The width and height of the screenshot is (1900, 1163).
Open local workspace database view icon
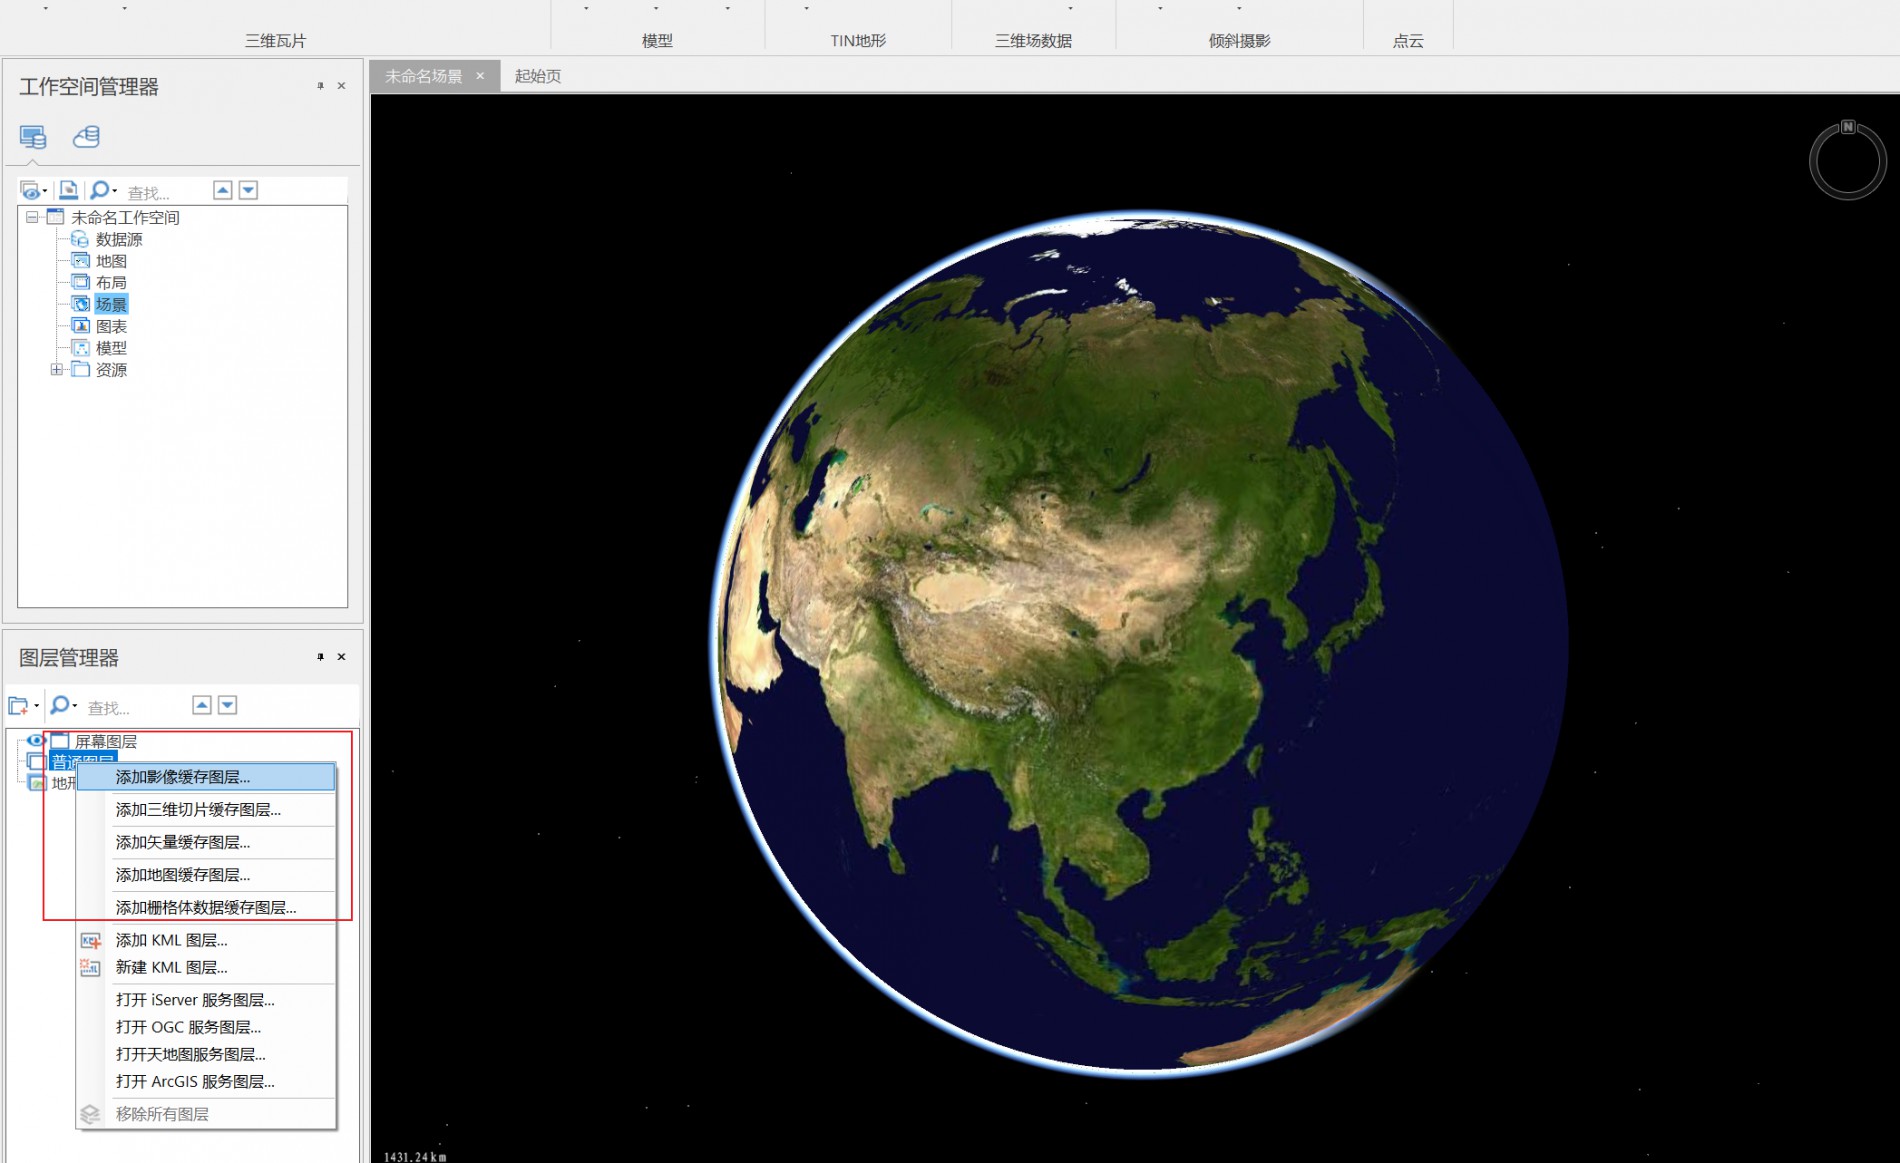tap(33, 137)
